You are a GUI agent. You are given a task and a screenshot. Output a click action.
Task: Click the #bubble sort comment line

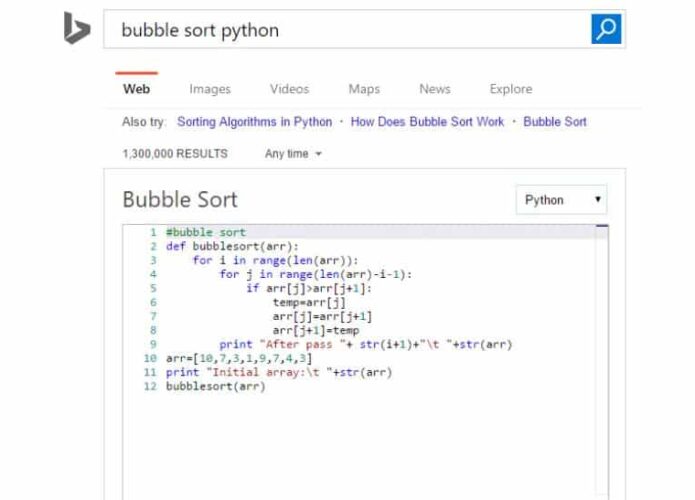[206, 232]
